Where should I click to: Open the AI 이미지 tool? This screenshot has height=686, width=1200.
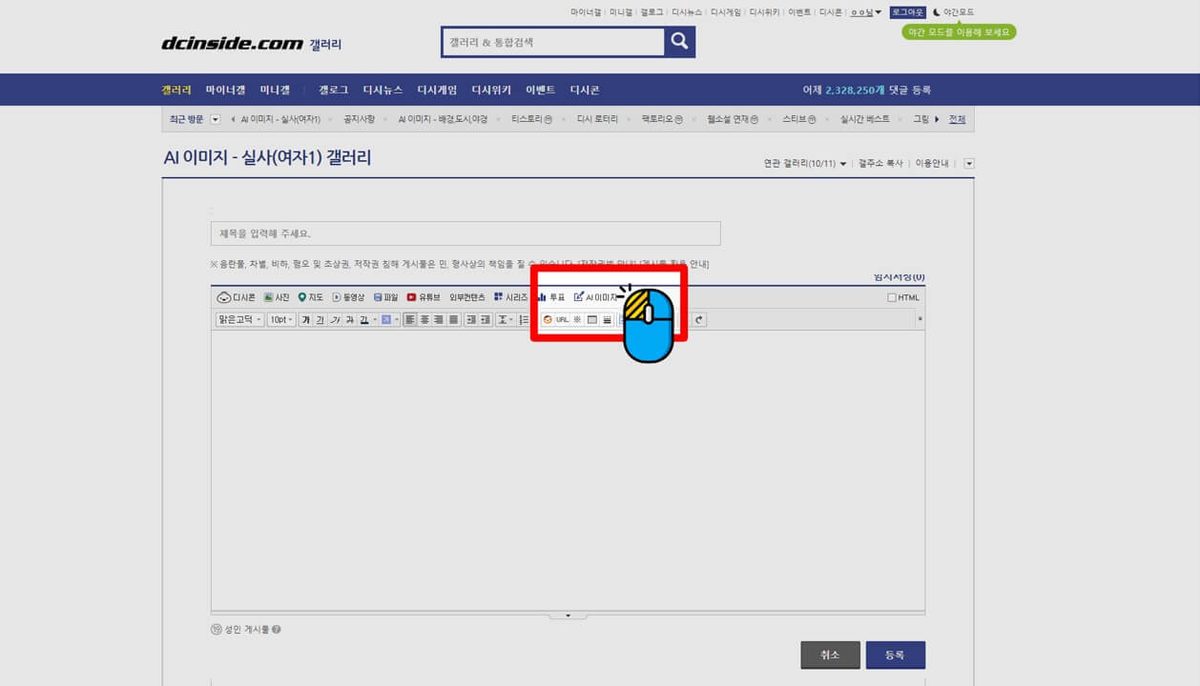pyautogui.click(x=596, y=297)
